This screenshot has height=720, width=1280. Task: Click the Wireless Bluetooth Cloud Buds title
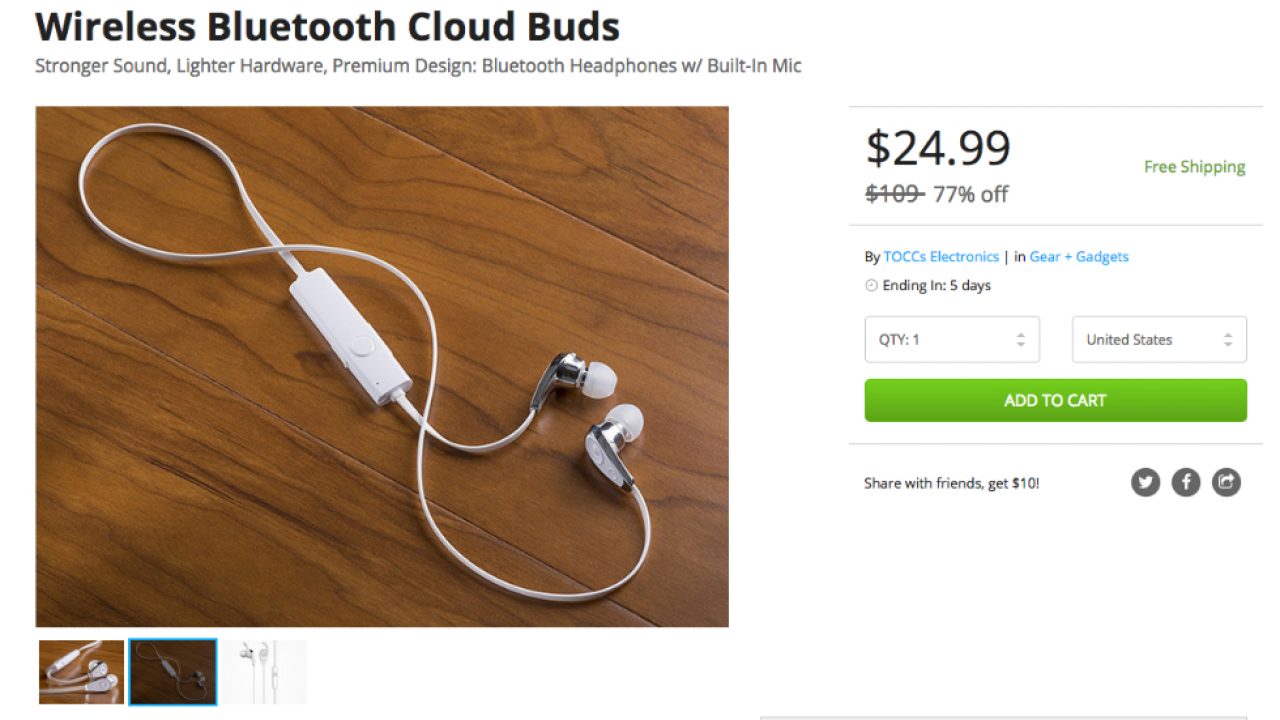327,27
